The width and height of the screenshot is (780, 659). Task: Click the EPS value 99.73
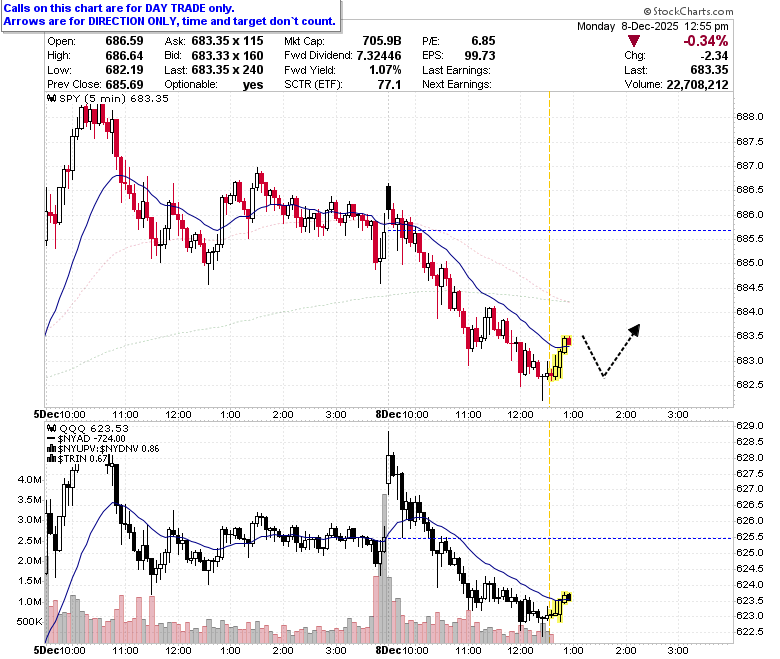(480, 56)
